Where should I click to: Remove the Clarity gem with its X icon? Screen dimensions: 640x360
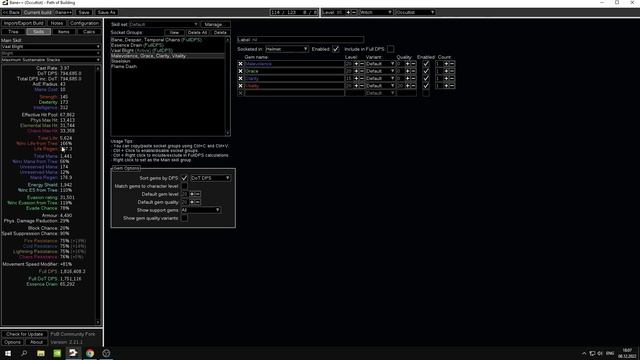(x=240, y=78)
